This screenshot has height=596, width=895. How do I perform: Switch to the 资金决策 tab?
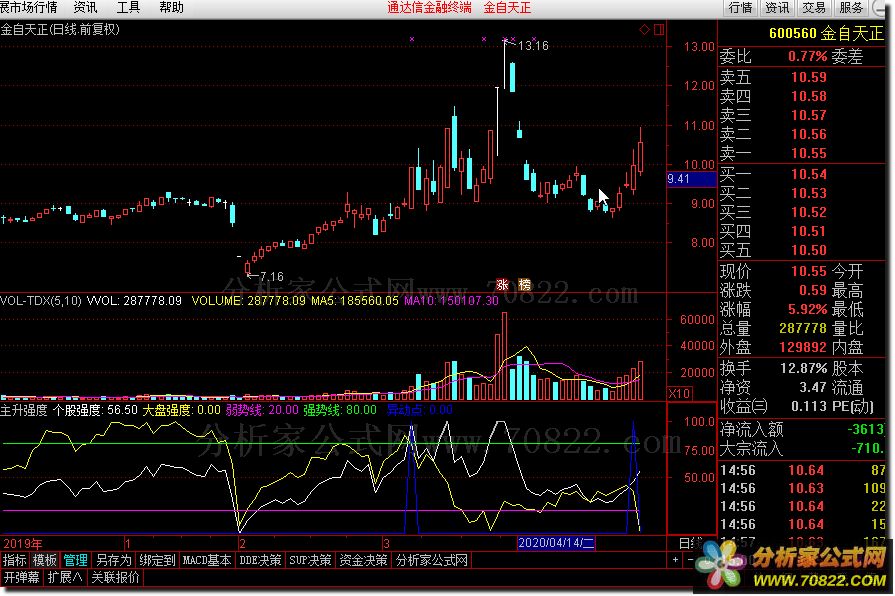point(363,560)
